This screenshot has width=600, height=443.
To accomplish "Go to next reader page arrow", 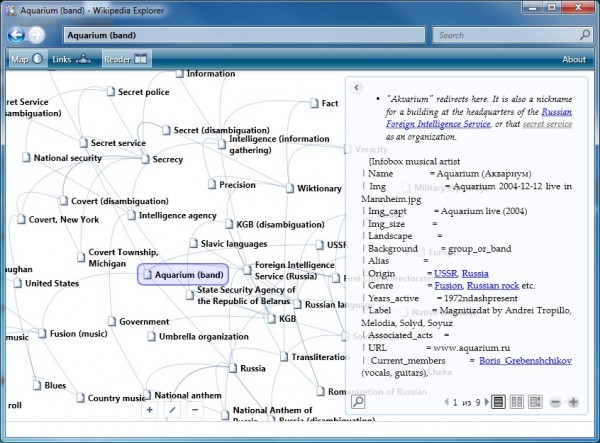I will 486,402.
